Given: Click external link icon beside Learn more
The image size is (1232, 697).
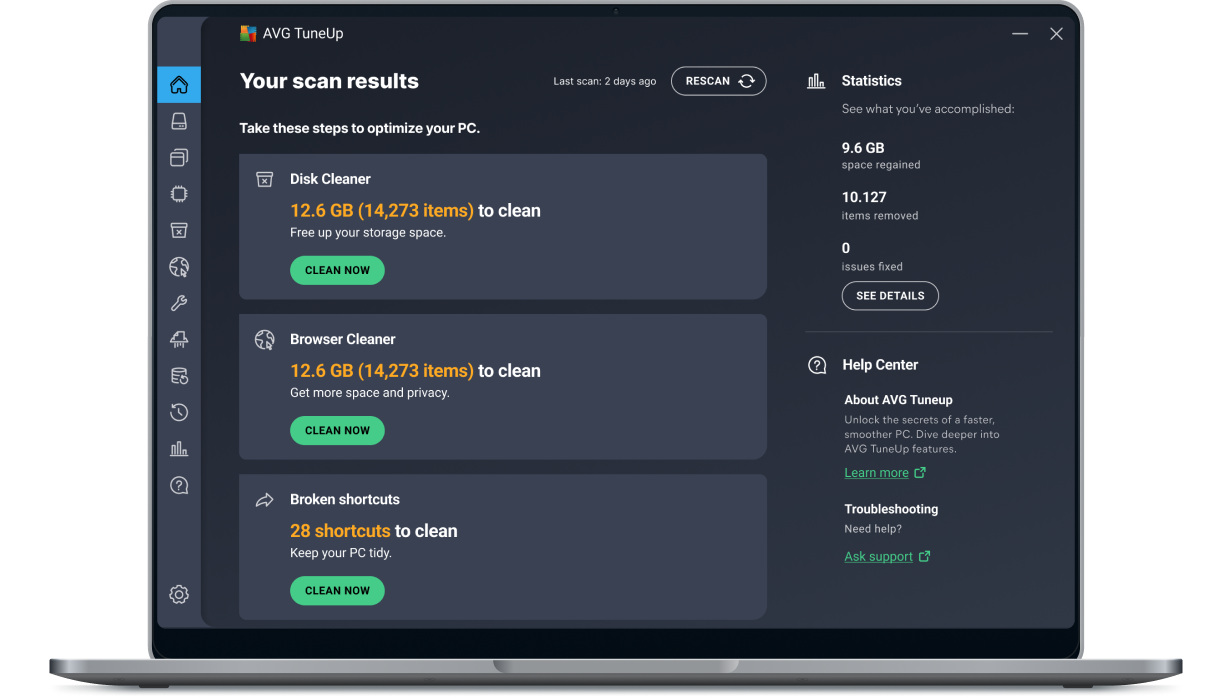Looking at the screenshot, I should click(x=920, y=473).
